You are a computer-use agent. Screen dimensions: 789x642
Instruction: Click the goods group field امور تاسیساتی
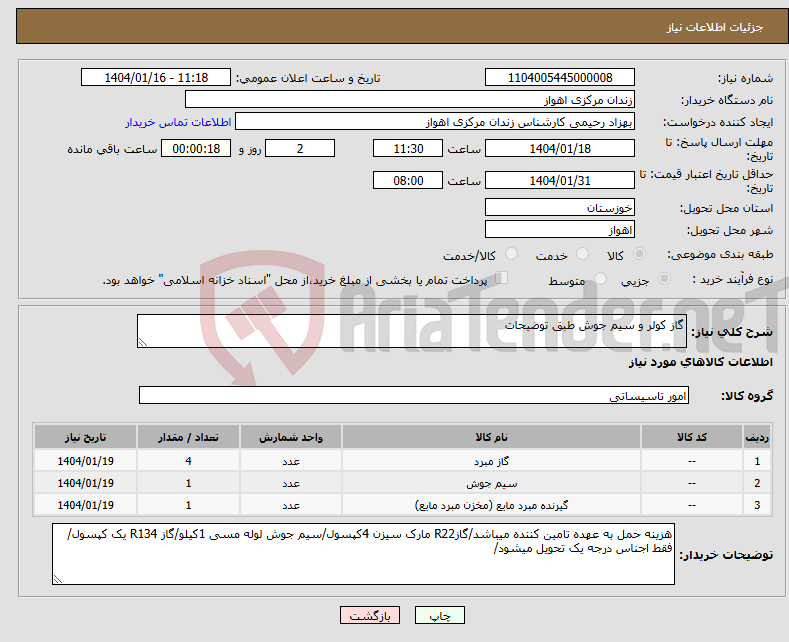pyautogui.click(x=414, y=395)
